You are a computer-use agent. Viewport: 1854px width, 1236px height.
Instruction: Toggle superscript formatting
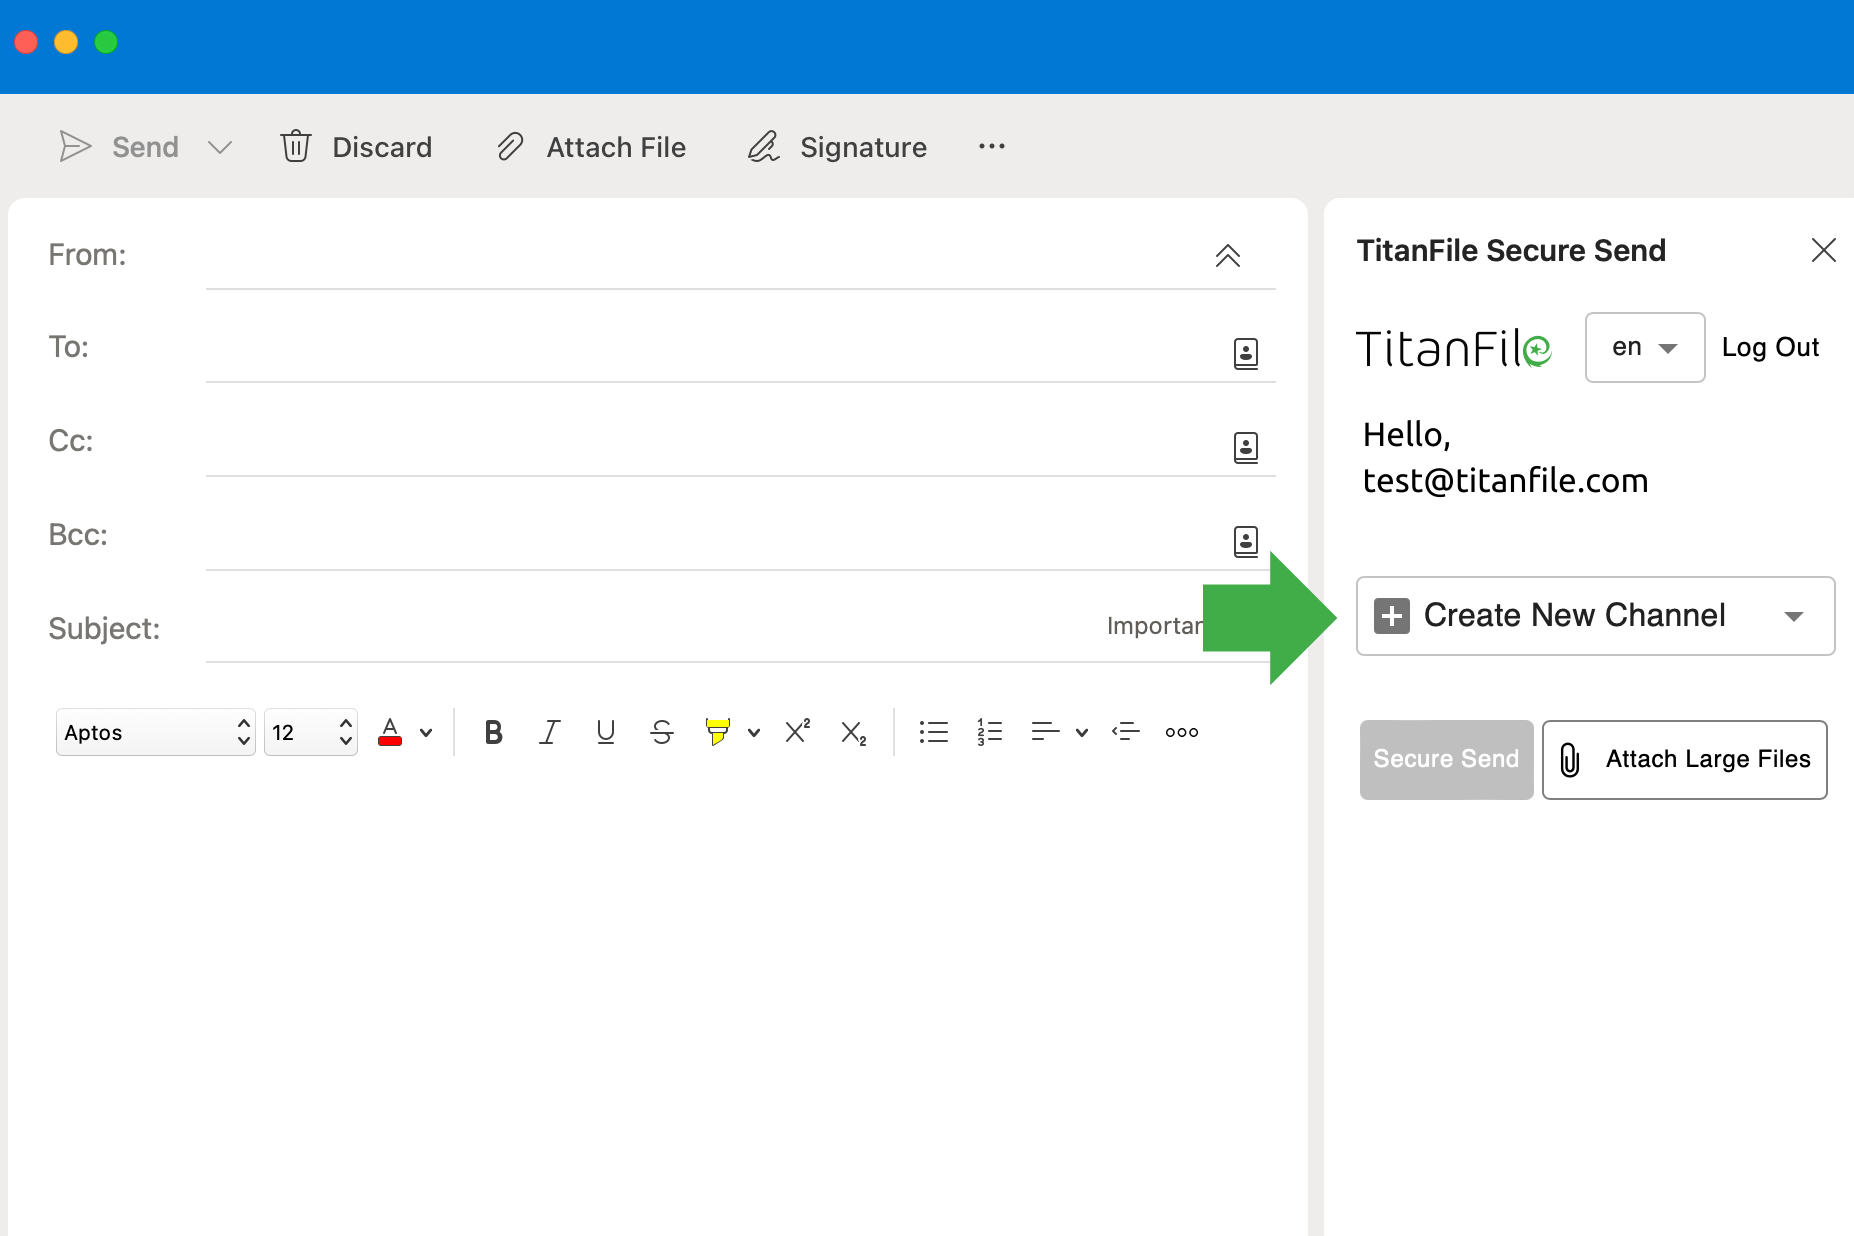click(x=797, y=731)
